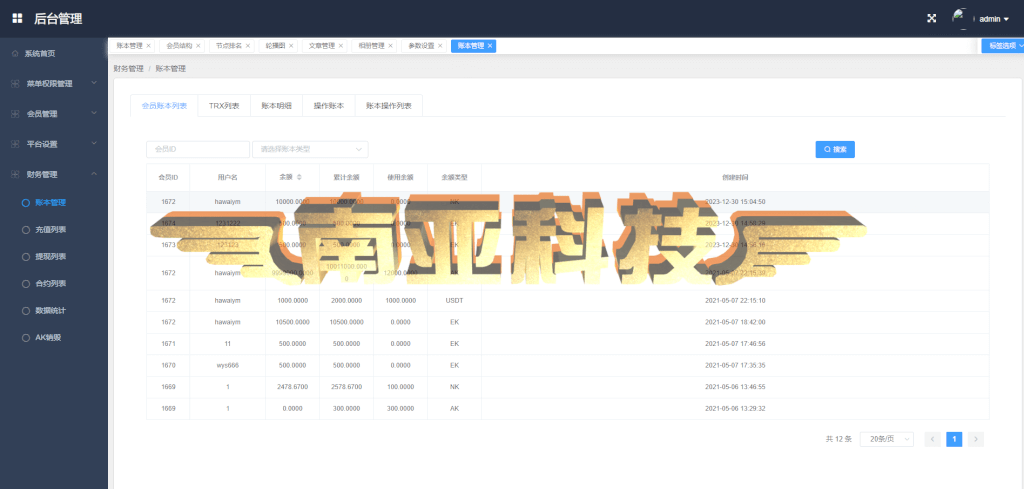Click the blue 搜索 search button
1024x489 pixels.
pos(835,150)
